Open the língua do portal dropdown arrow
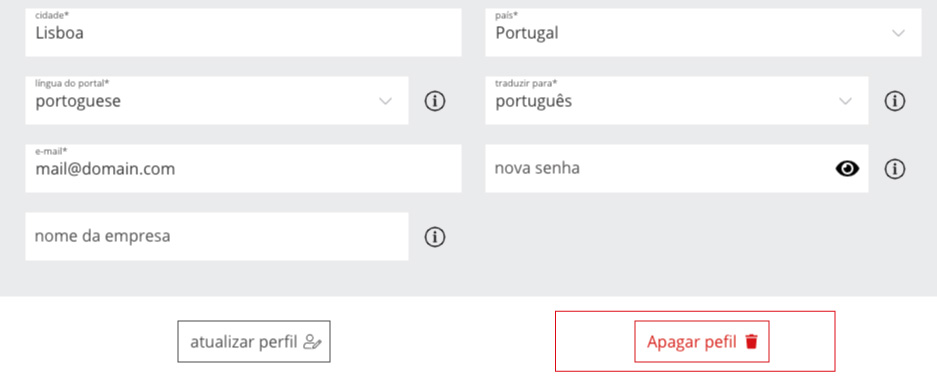 (x=385, y=101)
